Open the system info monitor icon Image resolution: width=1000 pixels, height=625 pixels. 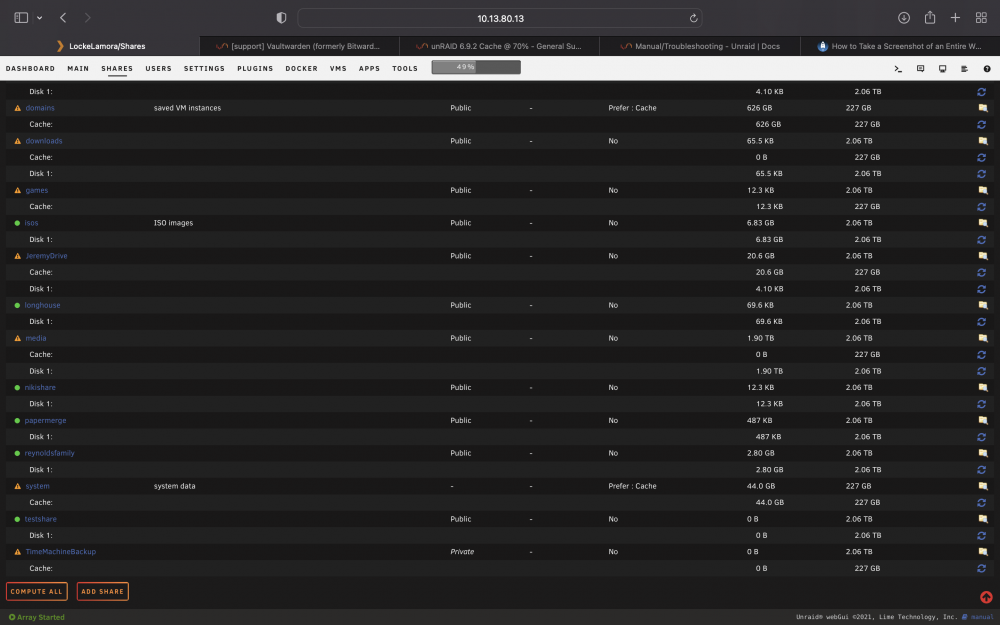pos(943,69)
